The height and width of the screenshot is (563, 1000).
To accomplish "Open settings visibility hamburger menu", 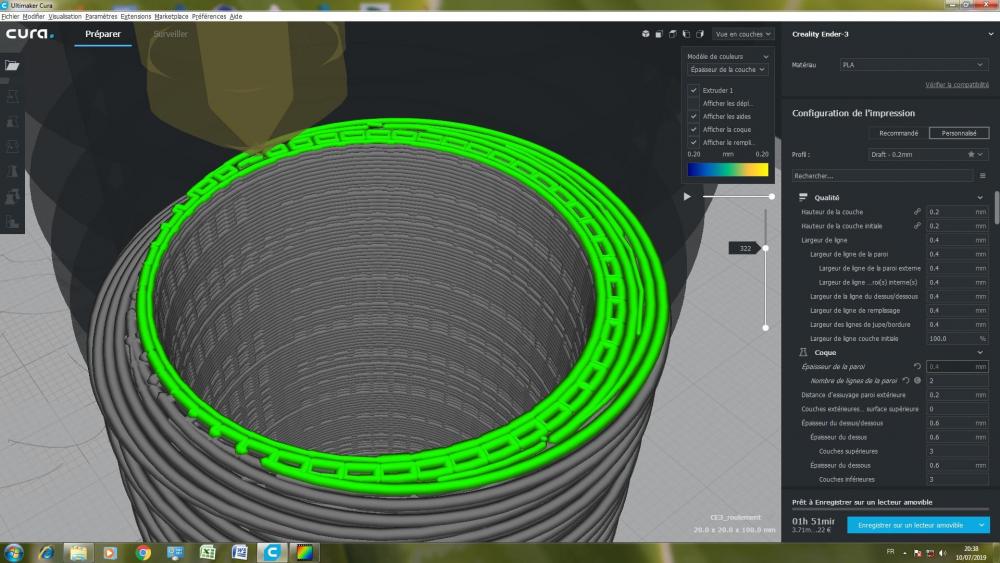I will point(983,175).
